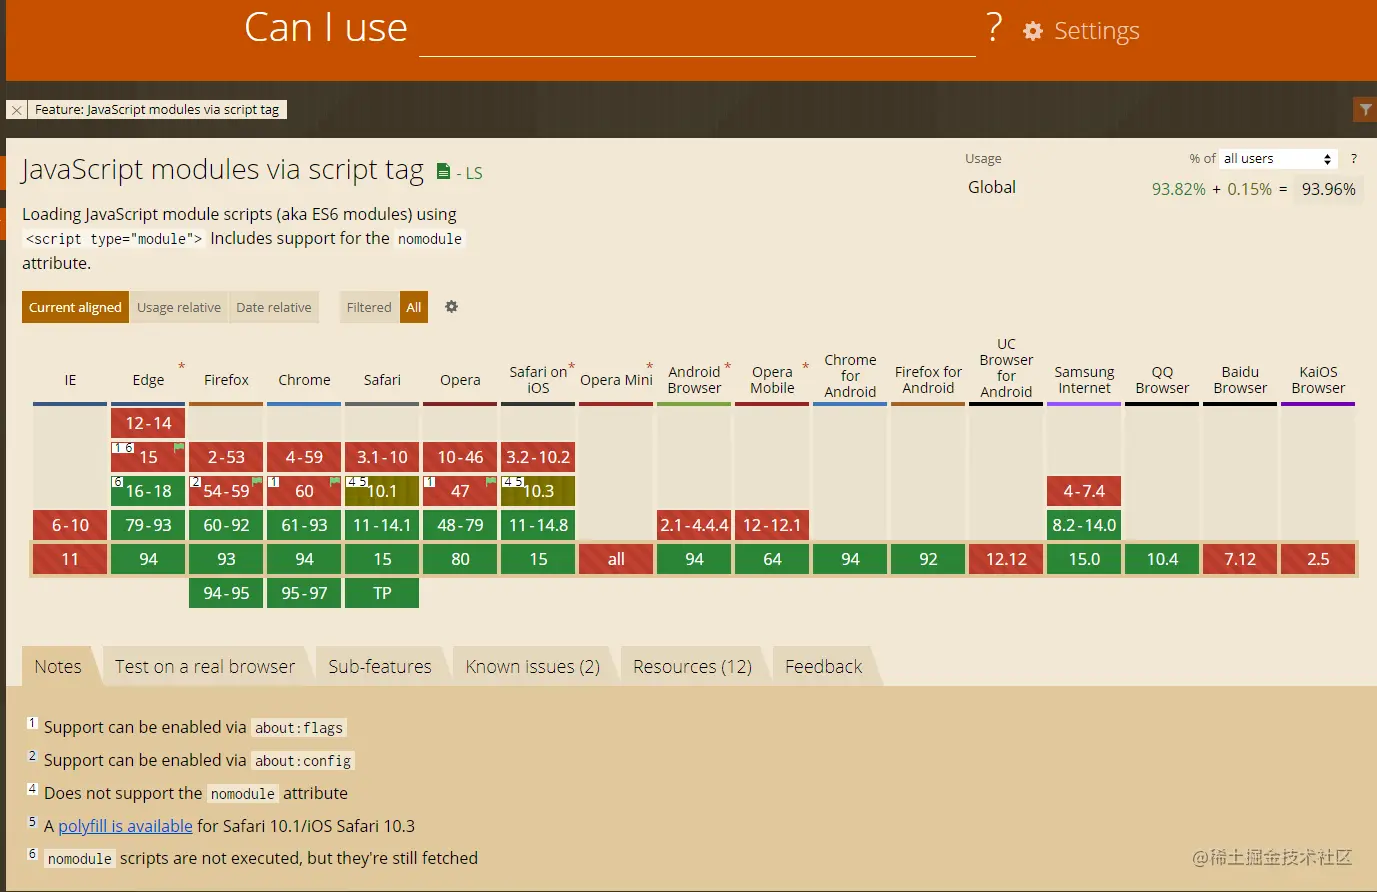Open the Notes tab
The width and height of the screenshot is (1377, 892).
pyautogui.click(x=58, y=667)
